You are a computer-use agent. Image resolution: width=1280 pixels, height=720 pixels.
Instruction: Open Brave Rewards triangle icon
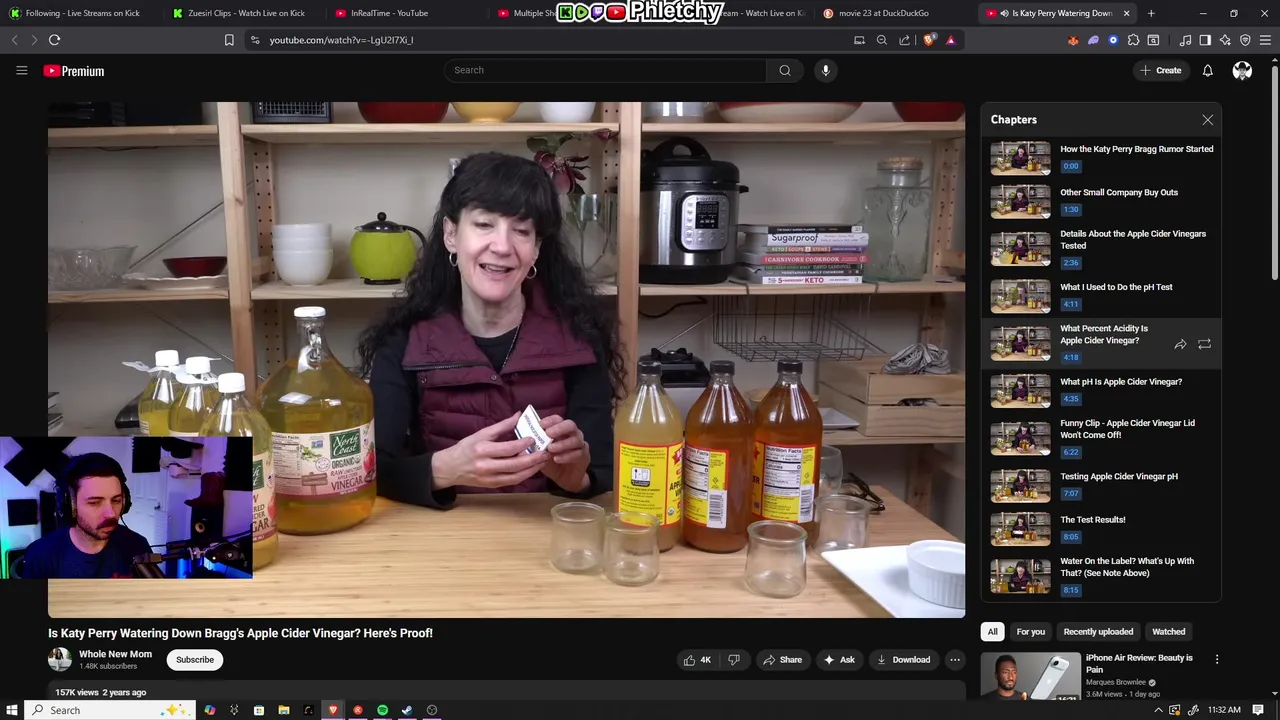coord(950,40)
